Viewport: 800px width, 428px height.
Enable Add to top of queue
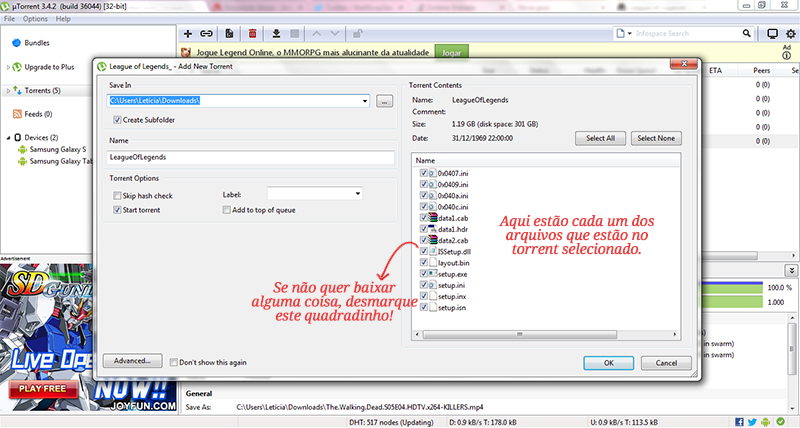tap(227, 210)
